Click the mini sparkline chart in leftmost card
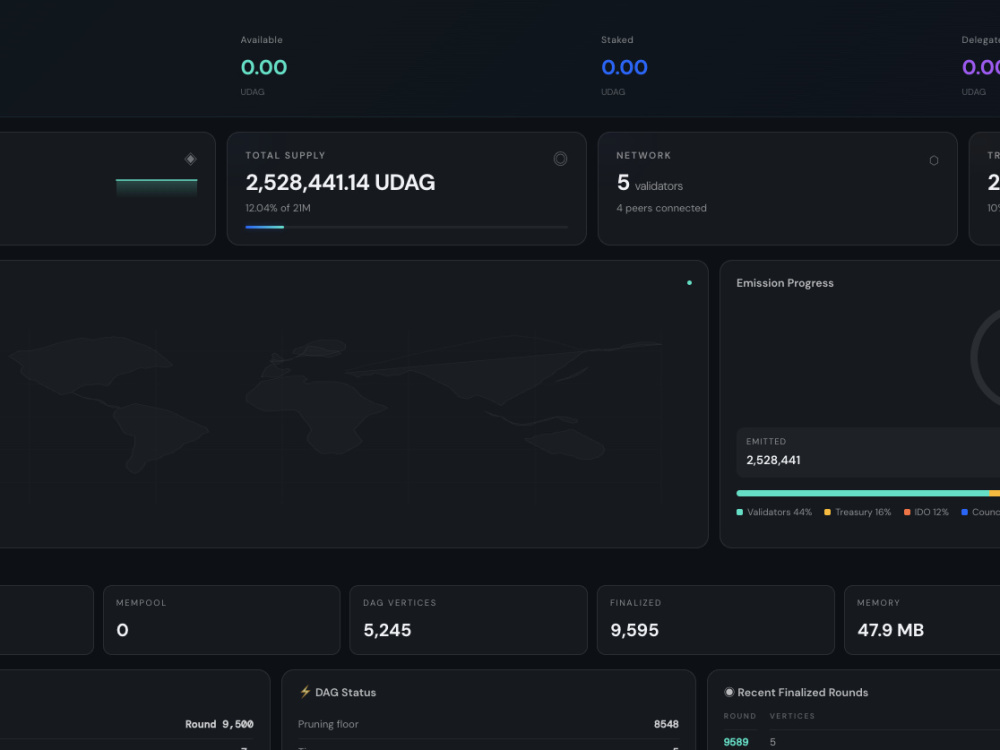 tap(156, 188)
